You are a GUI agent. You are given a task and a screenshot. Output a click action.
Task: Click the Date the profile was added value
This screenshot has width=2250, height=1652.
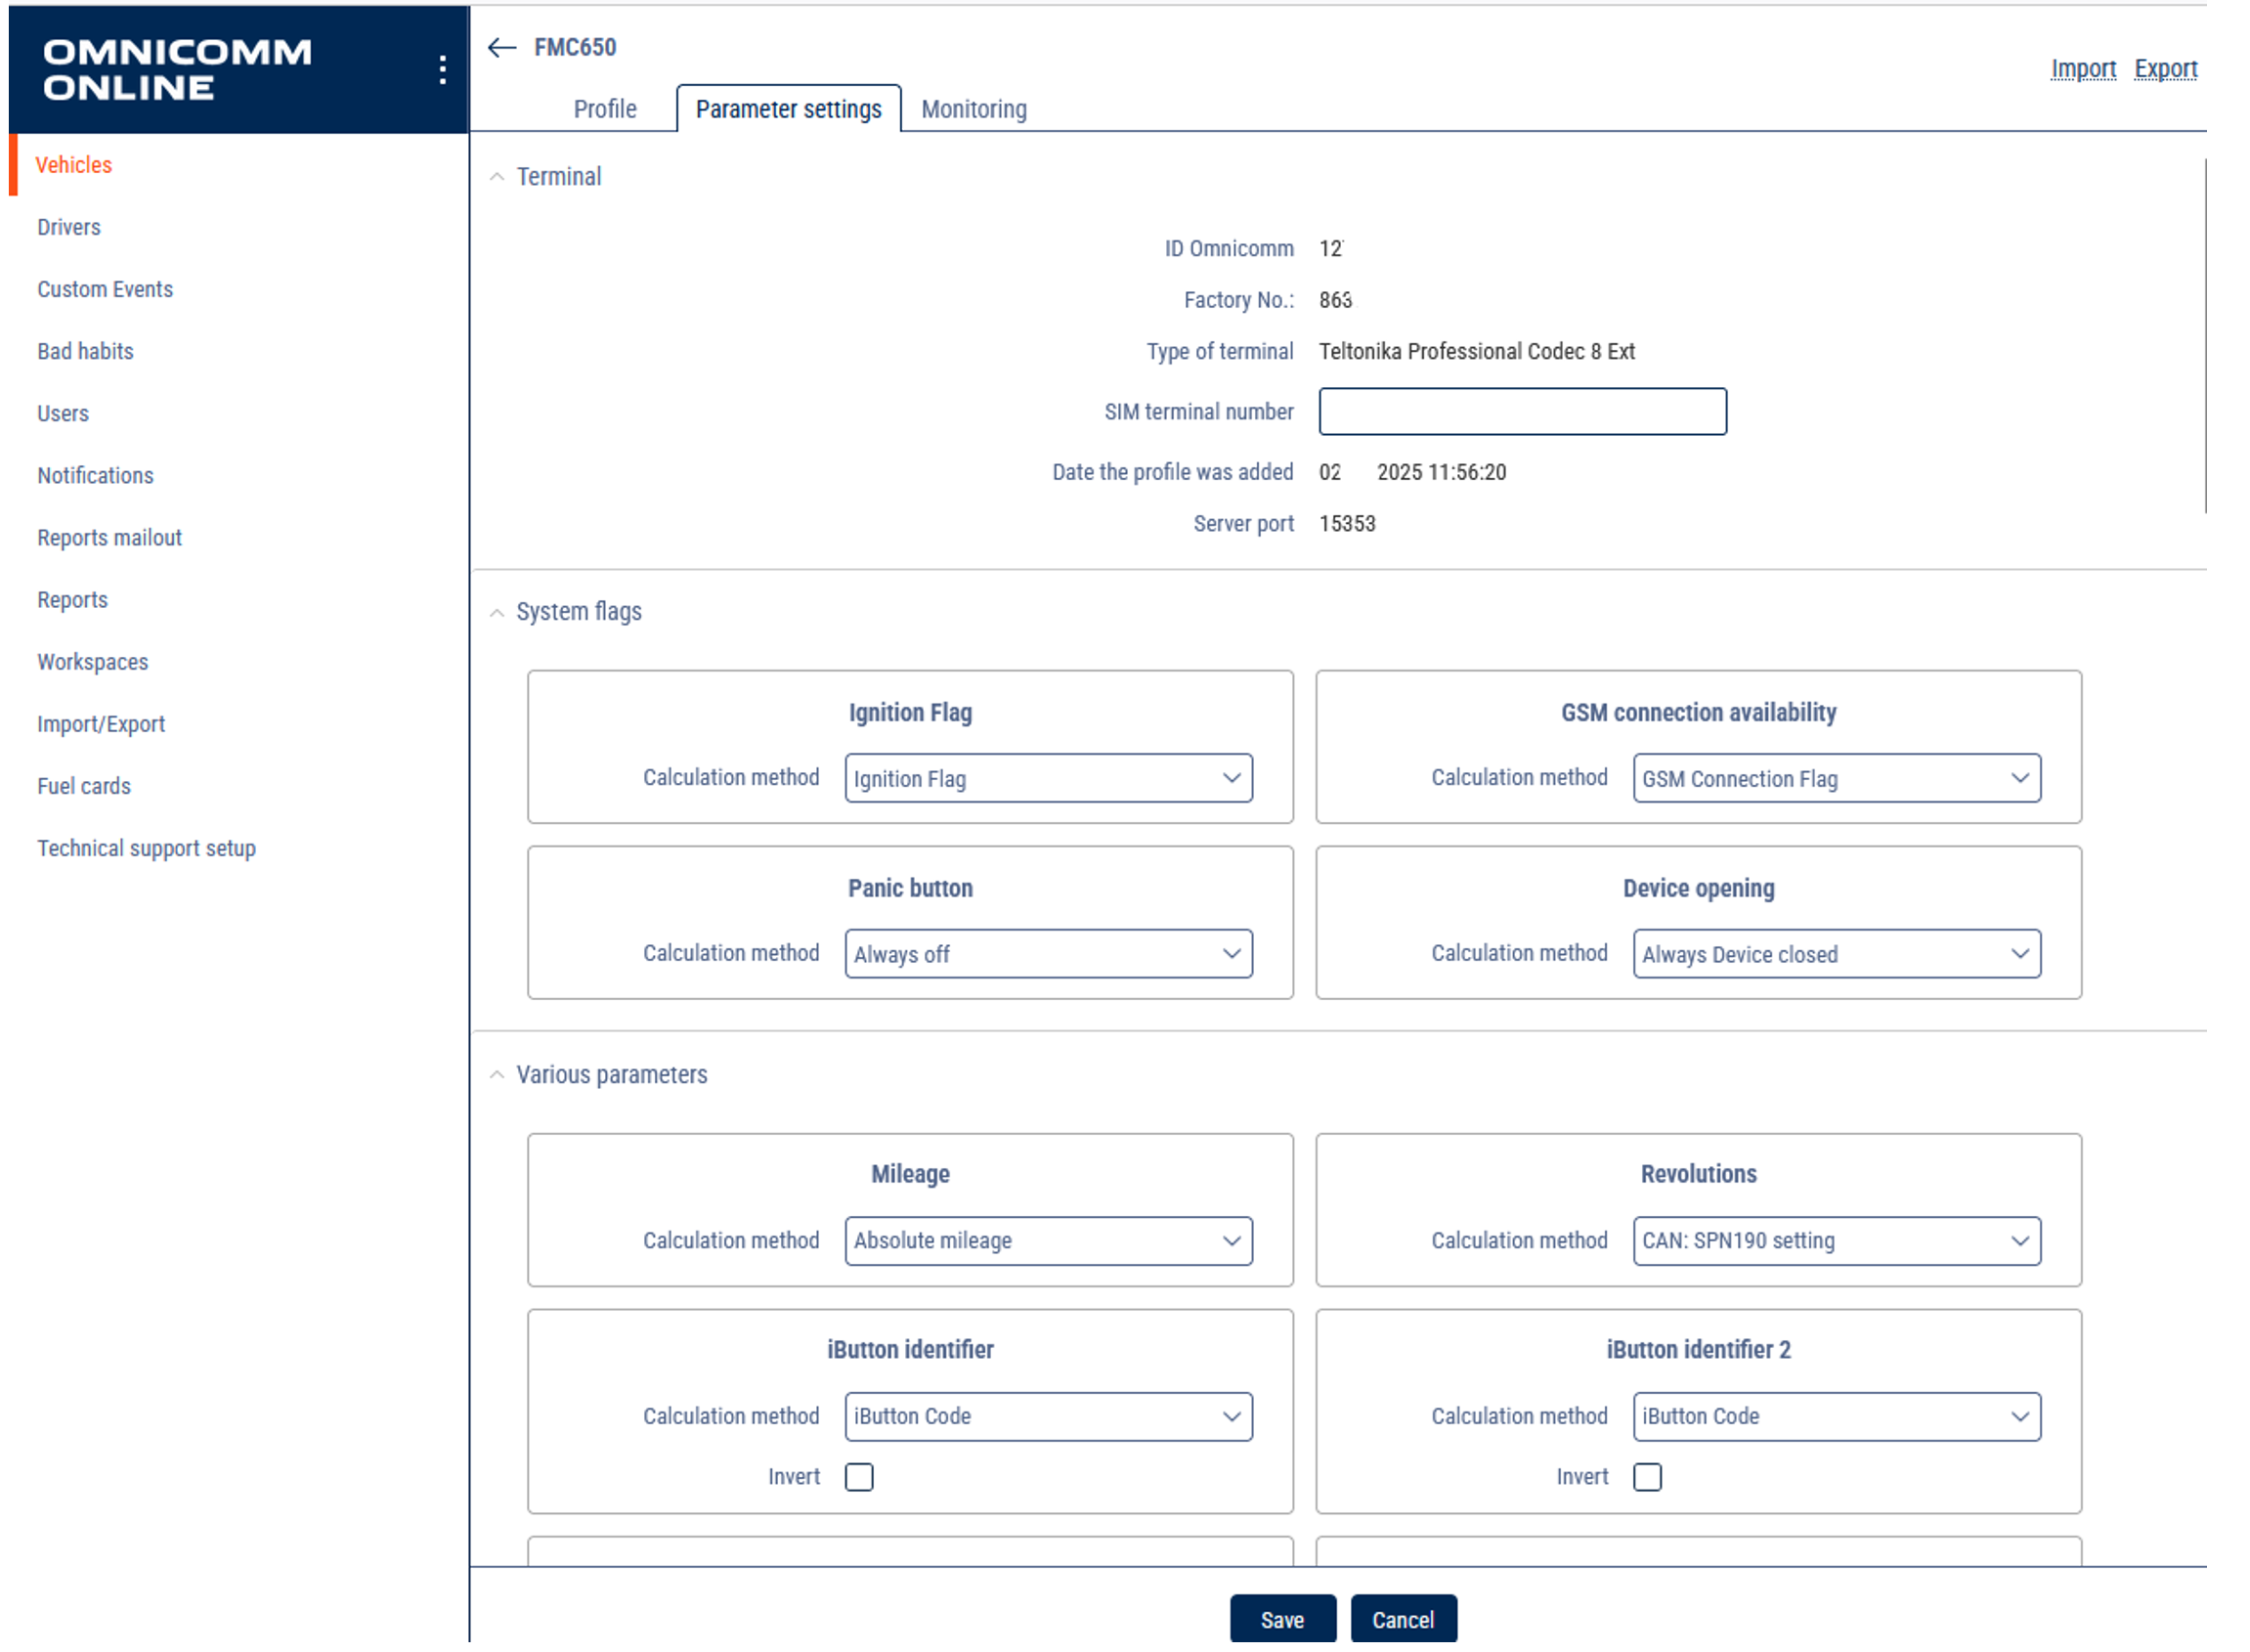[x=1412, y=472]
